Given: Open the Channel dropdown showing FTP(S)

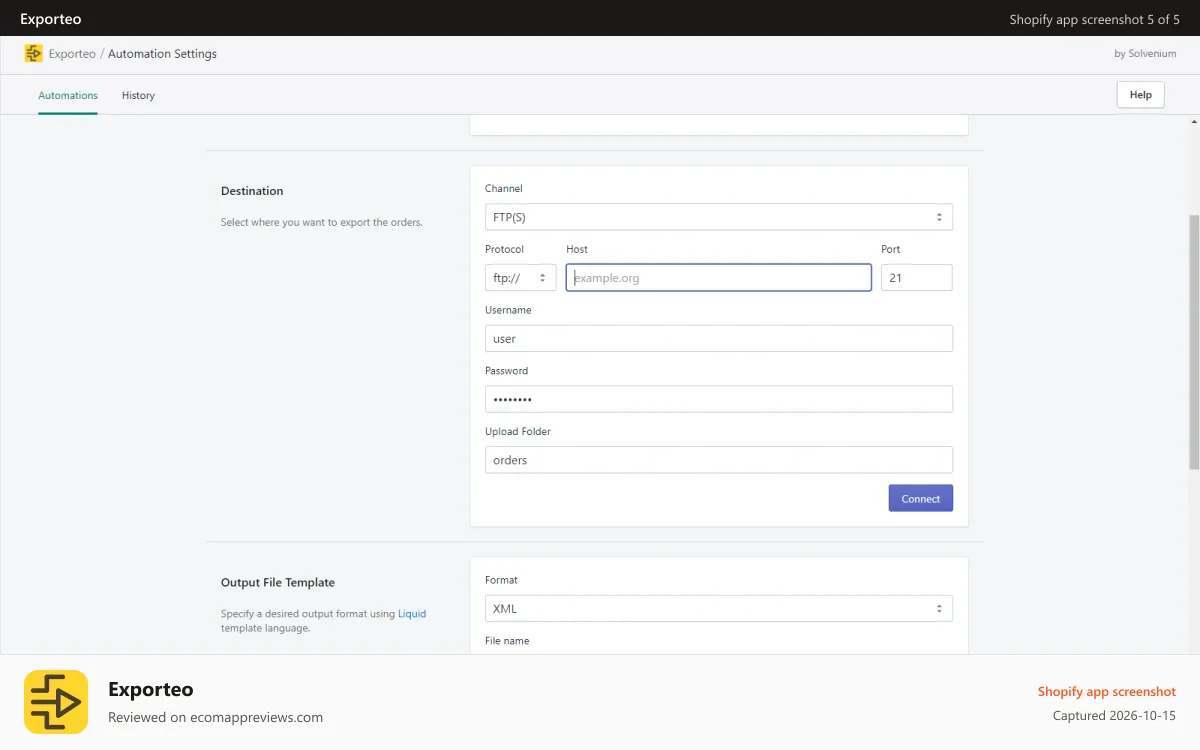Looking at the screenshot, I should coord(719,217).
